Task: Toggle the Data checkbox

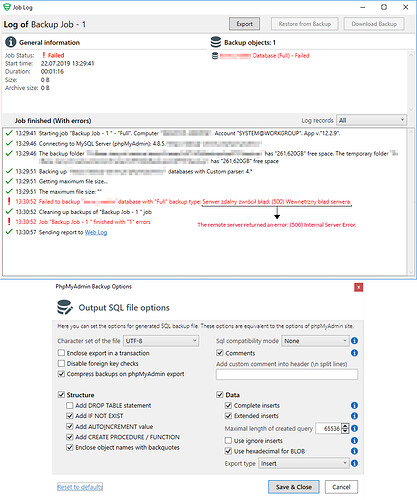Action: pos(220,395)
